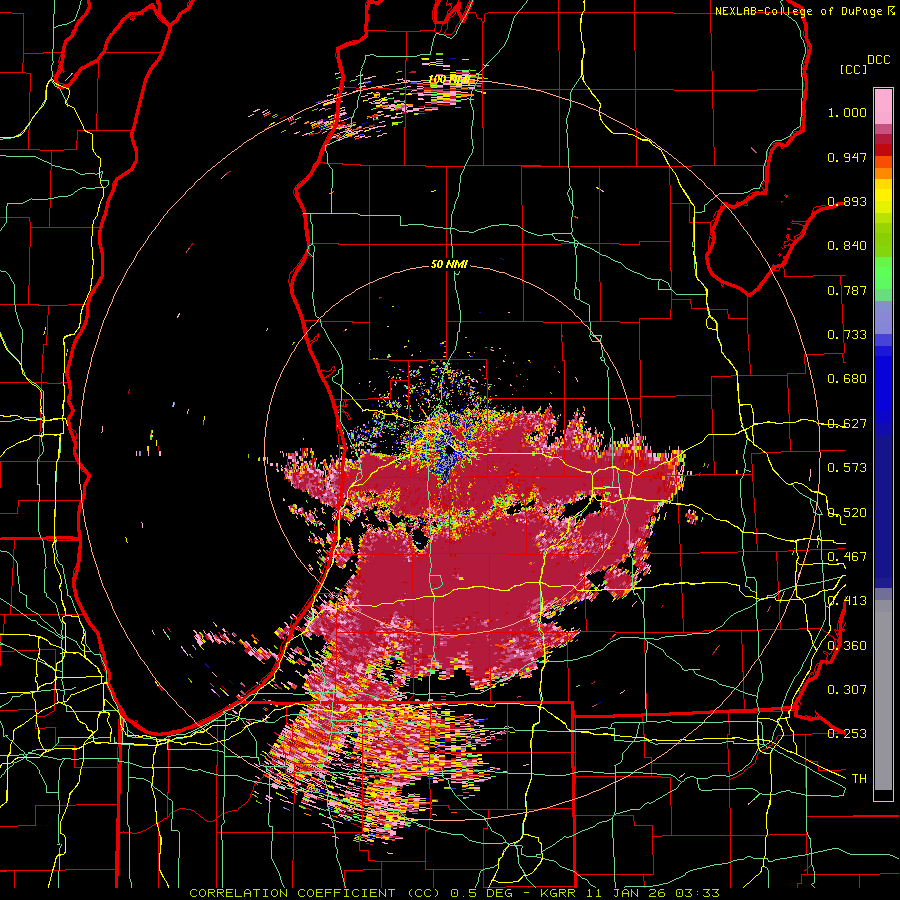Select the 0.360 scale value
The image size is (900, 900).
pyautogui.click(x=847, y=646)
